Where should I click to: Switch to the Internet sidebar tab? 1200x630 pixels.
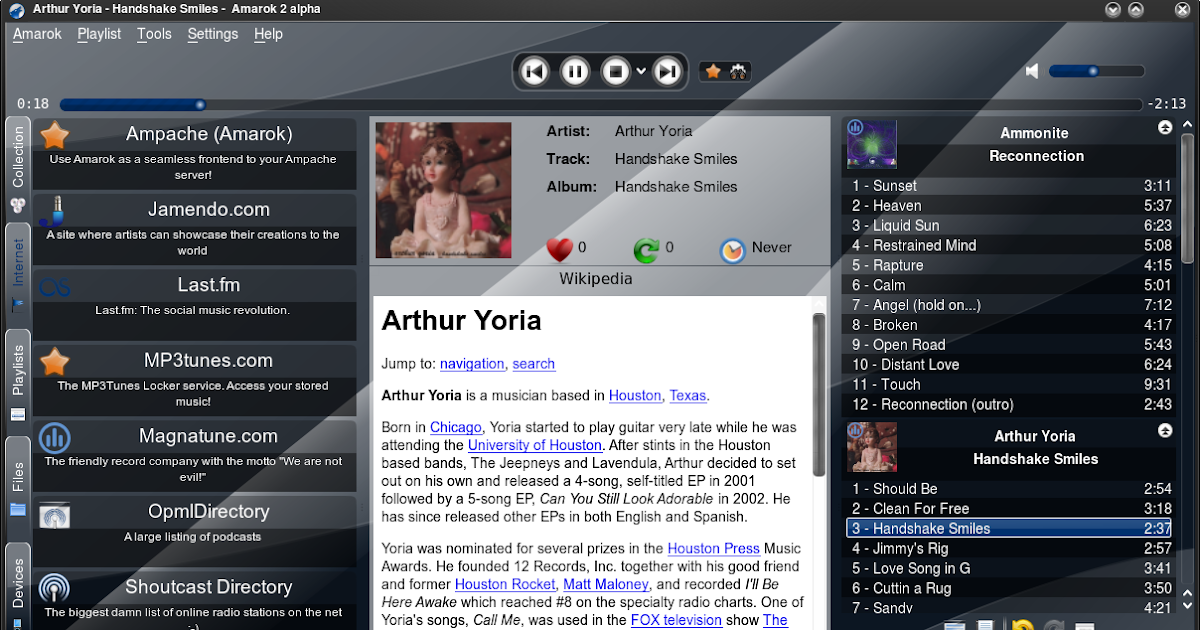pyautogui.click(x=18, y=273)
